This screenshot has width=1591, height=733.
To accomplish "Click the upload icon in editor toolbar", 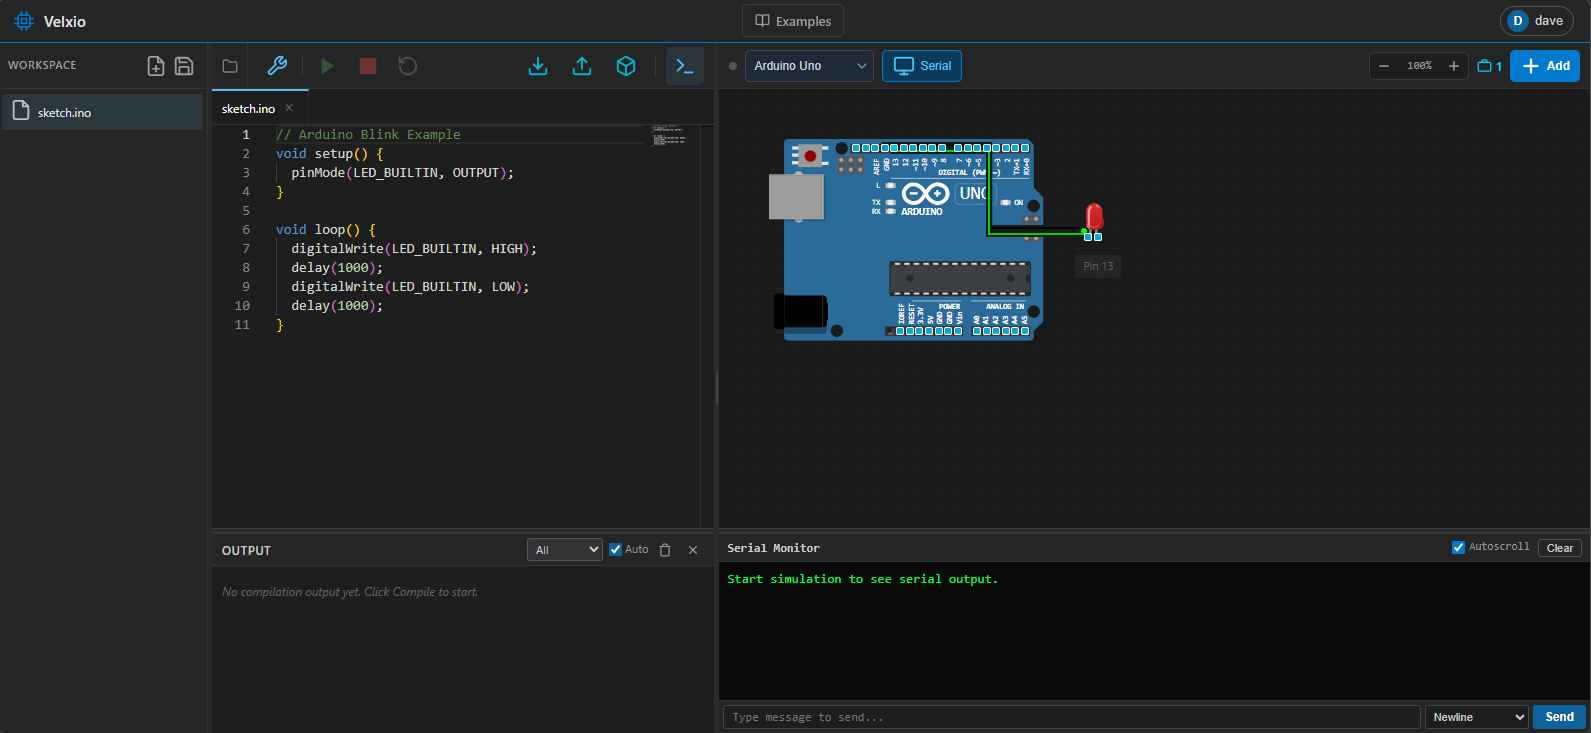I will (x=582, y=66).
